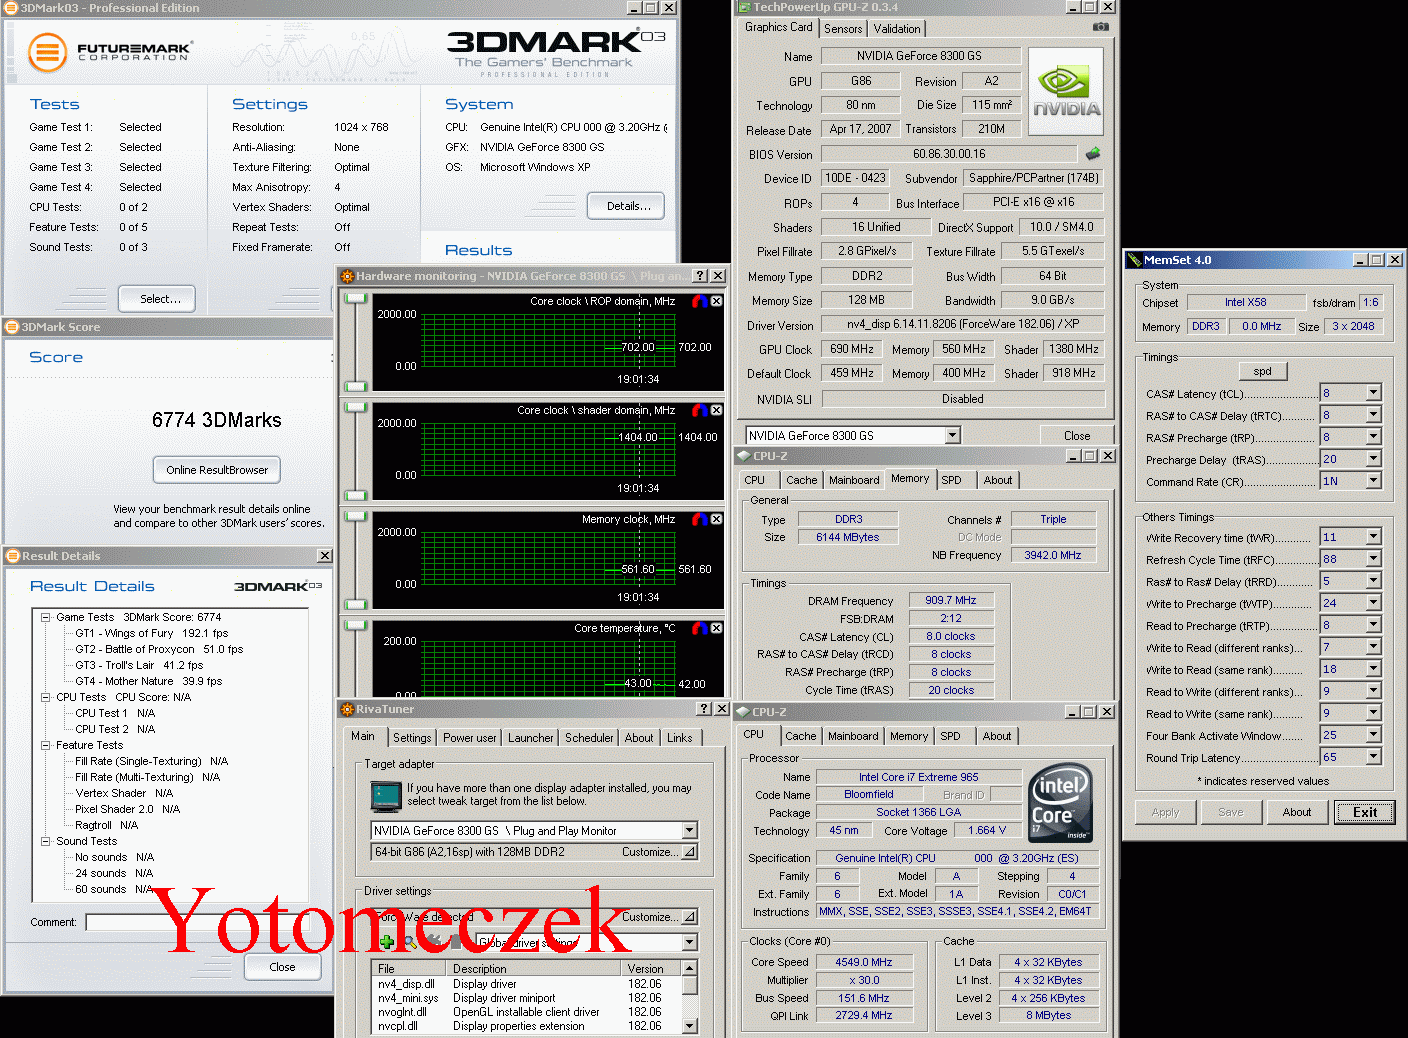Screen dimensions: 1408x1038
Task: Select the nv4_disp.dll row in driver list
Action: (525, 984)
